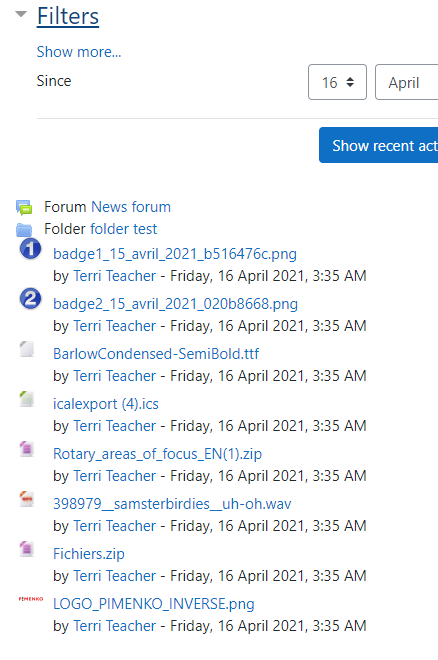Click the BarlowCondensed font file icon

(27, 349)
